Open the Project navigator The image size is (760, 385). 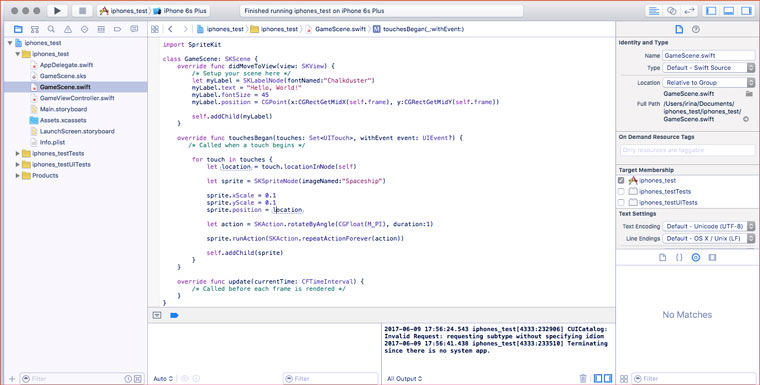coord(18,29)
